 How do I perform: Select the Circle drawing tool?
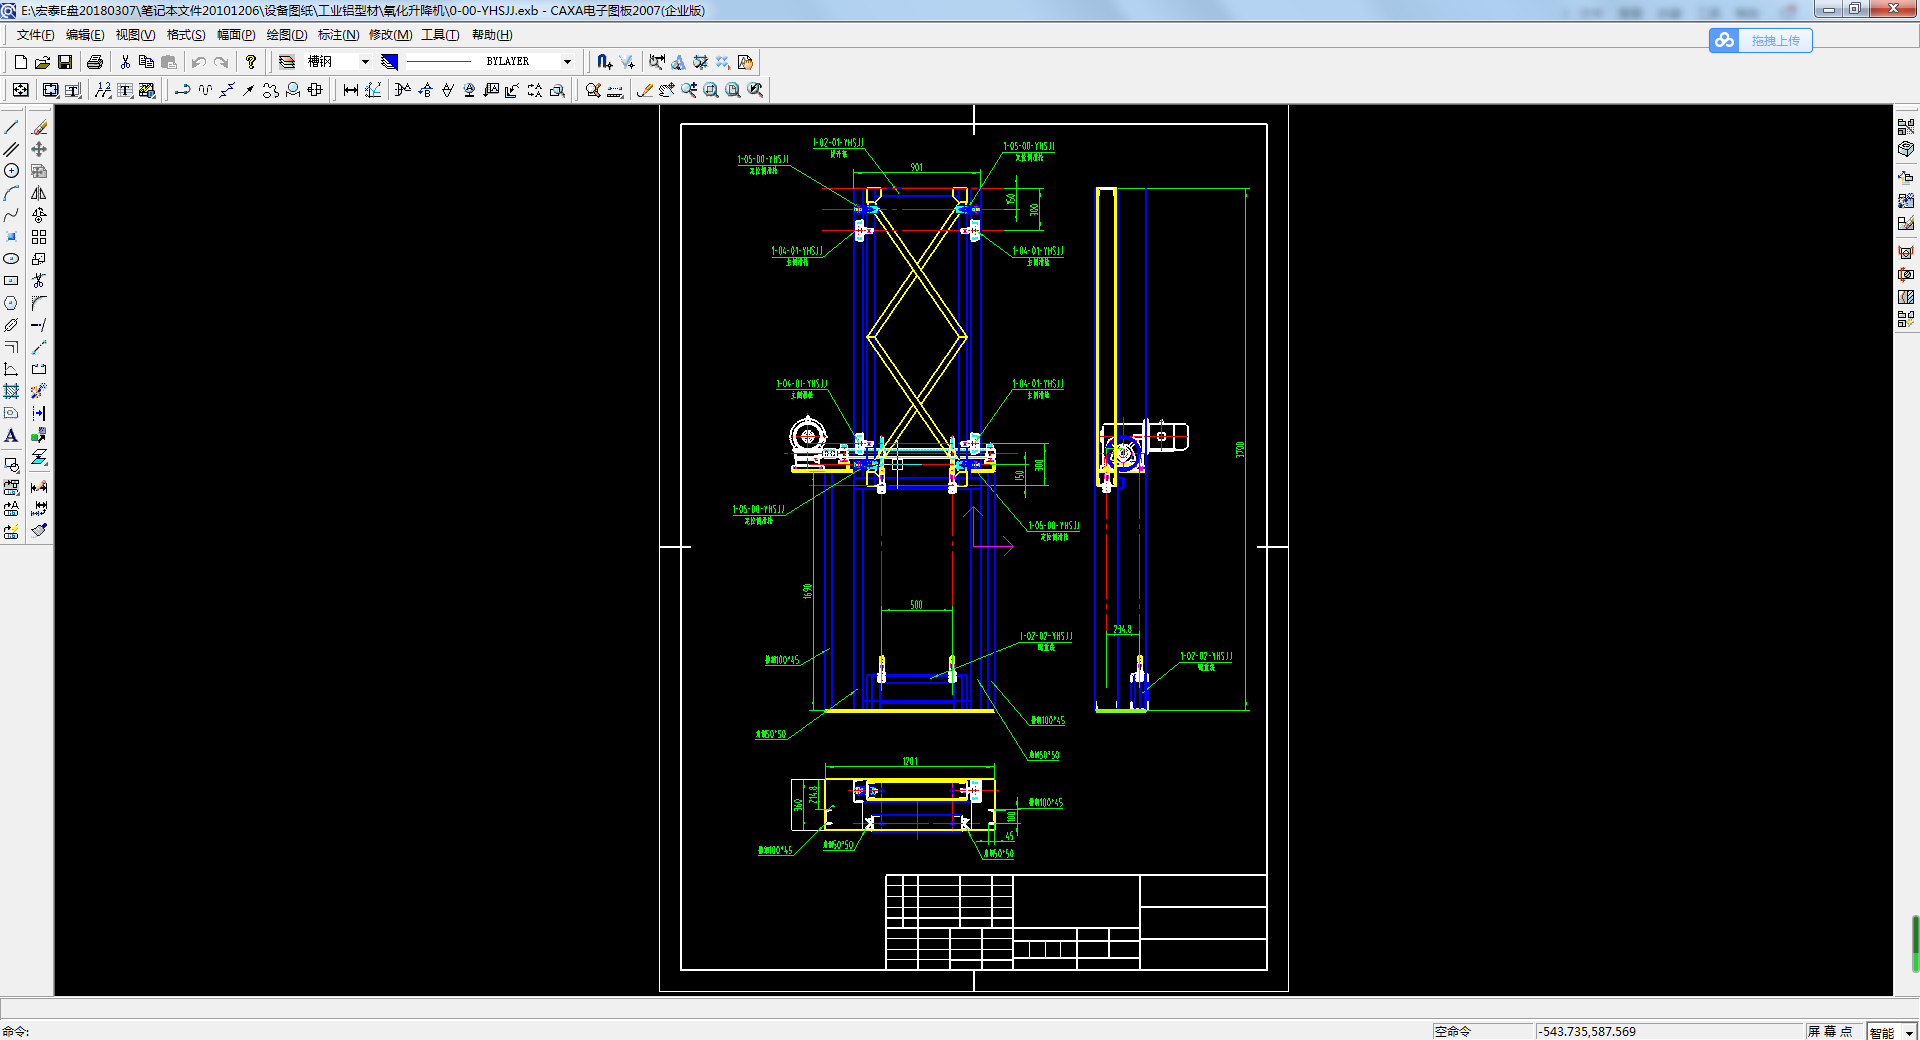[12, 171]
